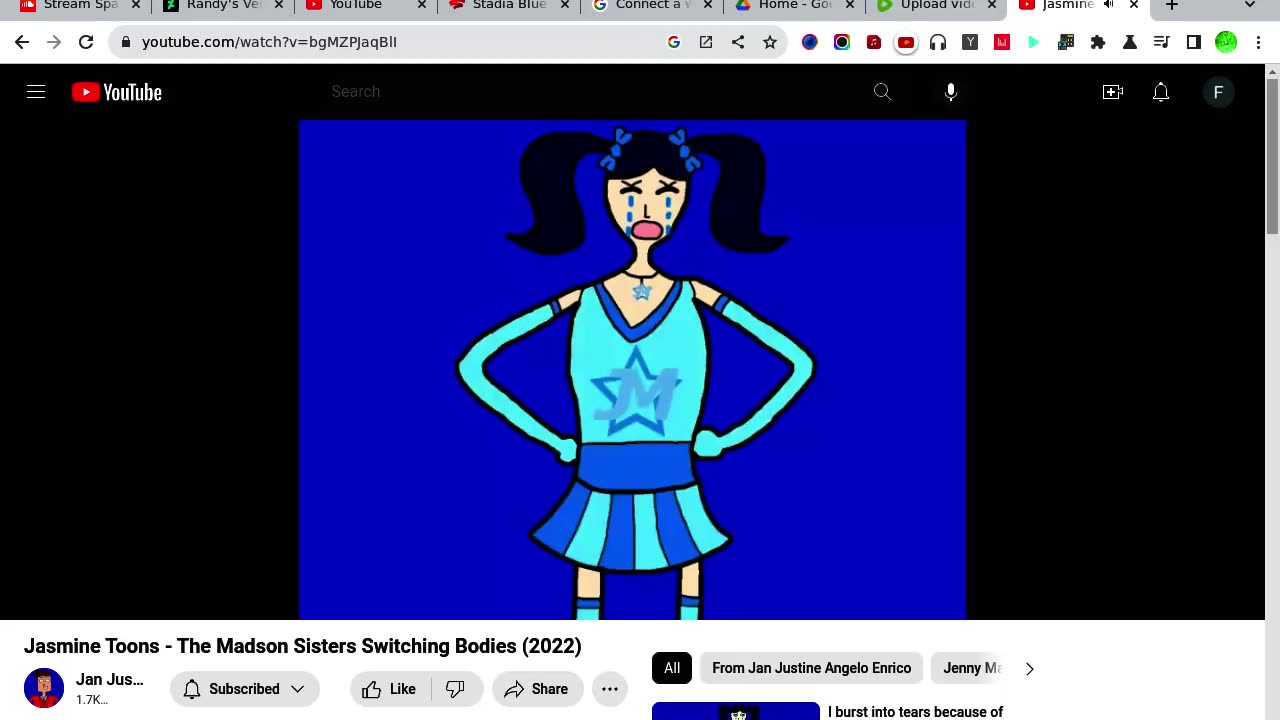Open YouTube notifications bell

1161,92
